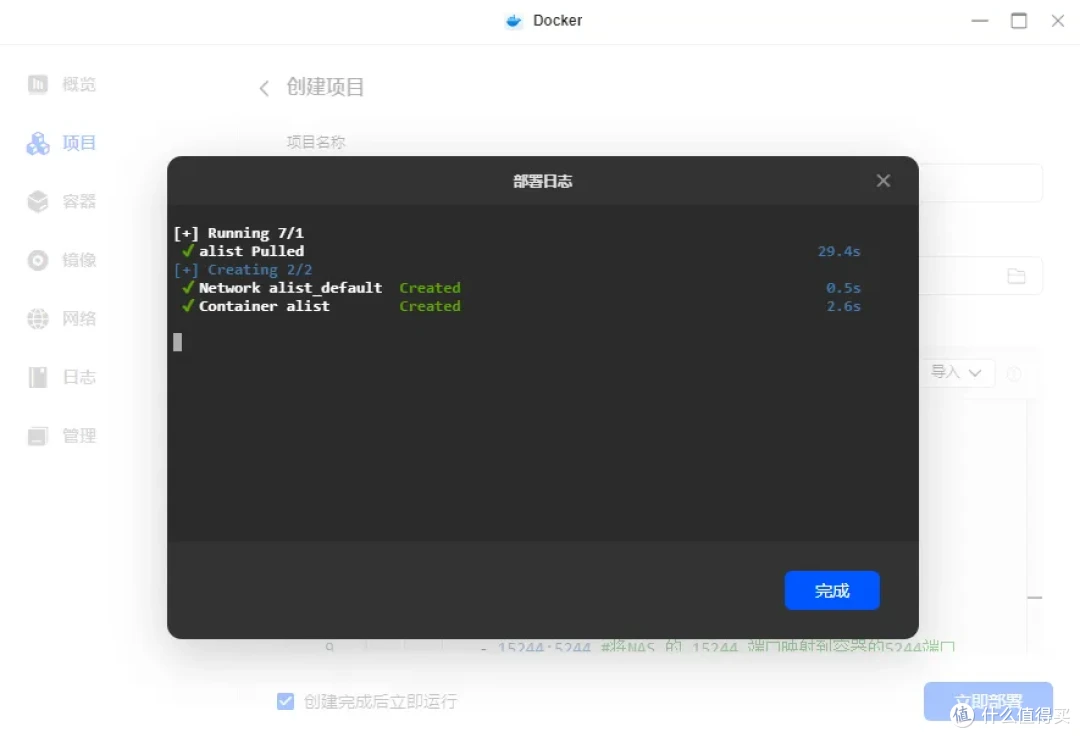1080x738 pixels.
Task: Select the '[+] Running 7/1' log line
Action: 238,233
